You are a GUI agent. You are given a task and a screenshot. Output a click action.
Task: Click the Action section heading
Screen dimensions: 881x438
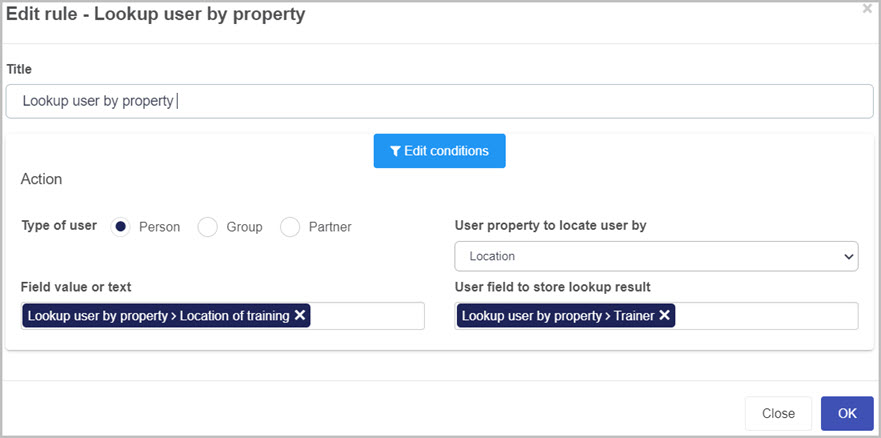(x=41, y=179)
